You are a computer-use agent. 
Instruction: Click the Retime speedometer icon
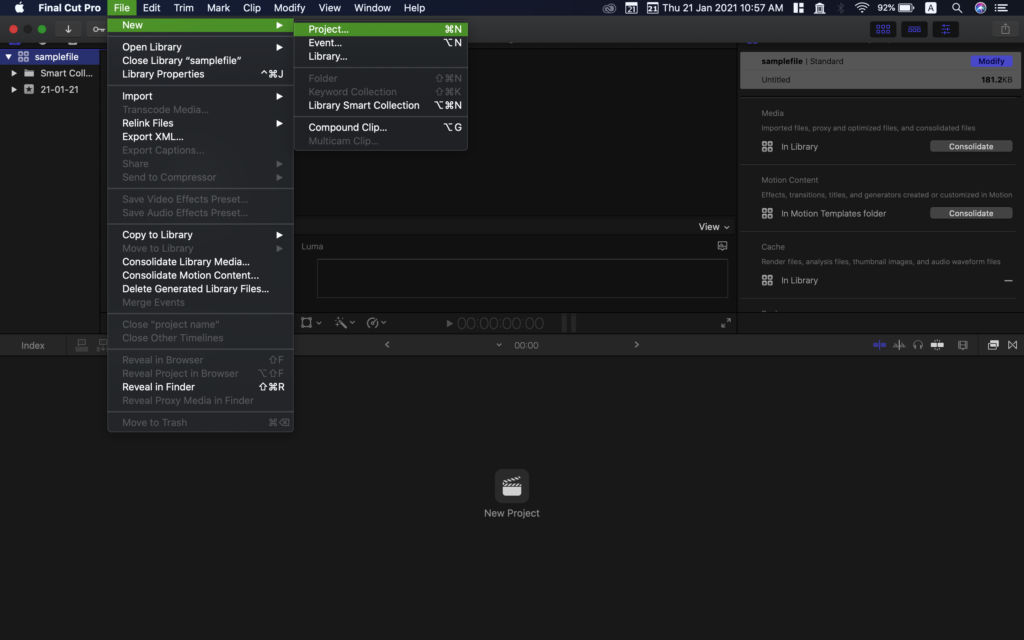pos(373,323)
